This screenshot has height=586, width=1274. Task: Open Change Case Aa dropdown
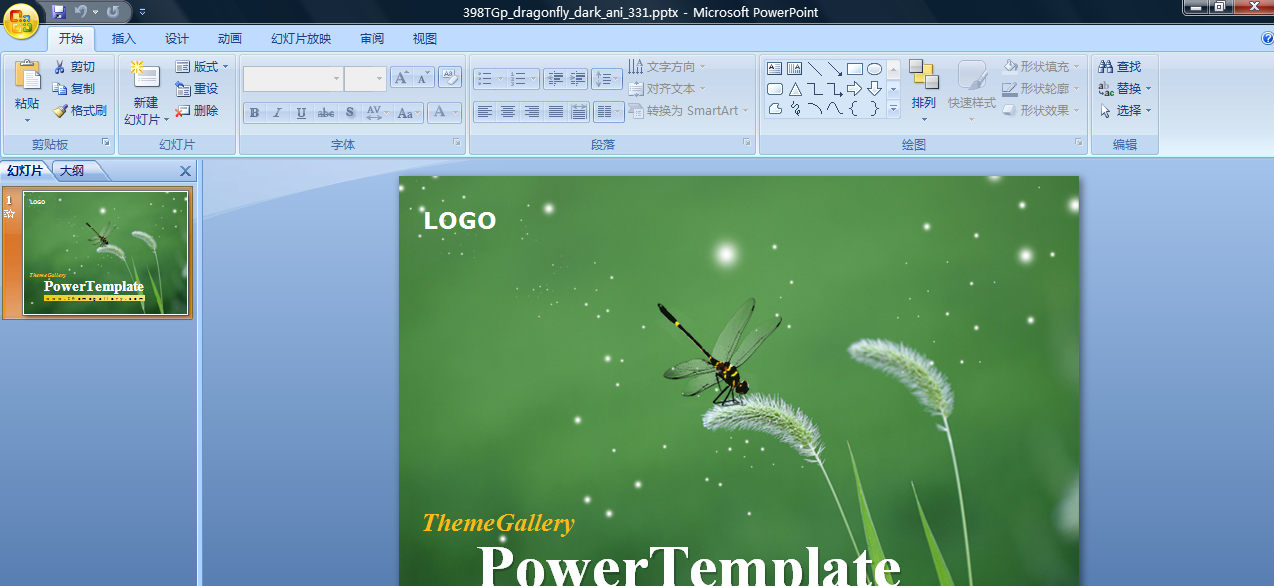pos(408,113)
